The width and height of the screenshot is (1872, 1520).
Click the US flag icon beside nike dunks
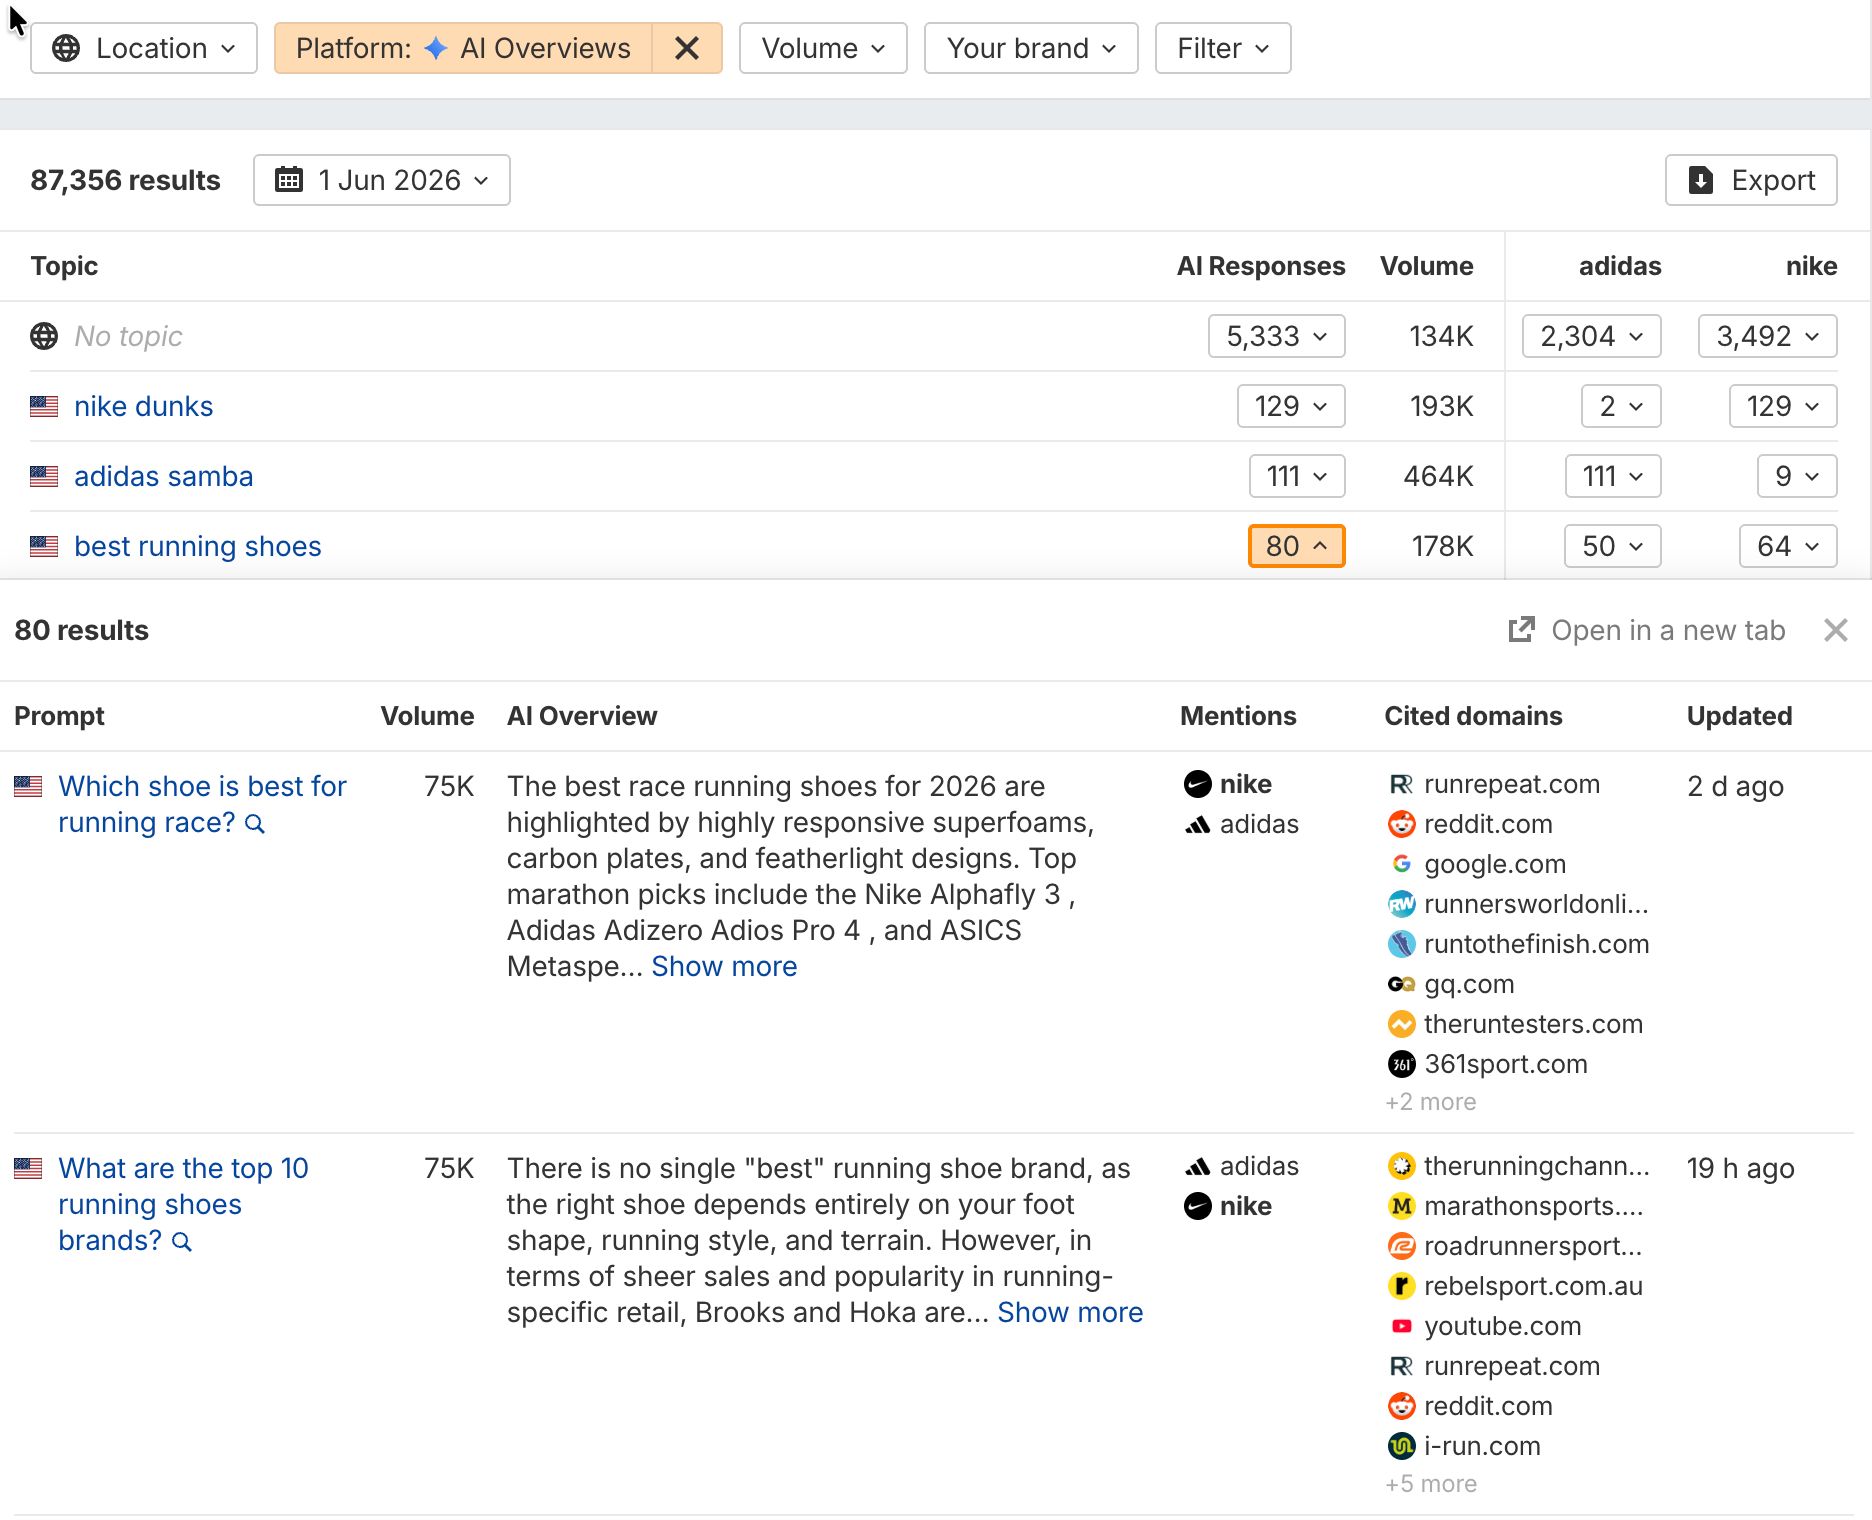[x=44, y=406]
